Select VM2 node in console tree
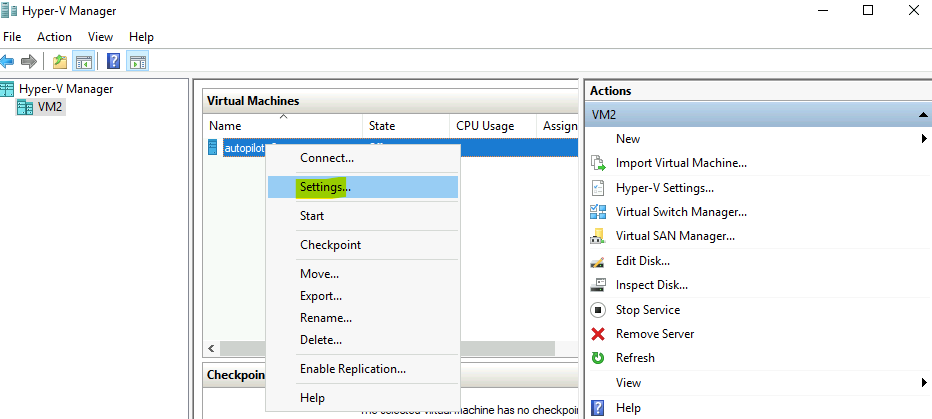932x419 pixels. coord(50,108)
